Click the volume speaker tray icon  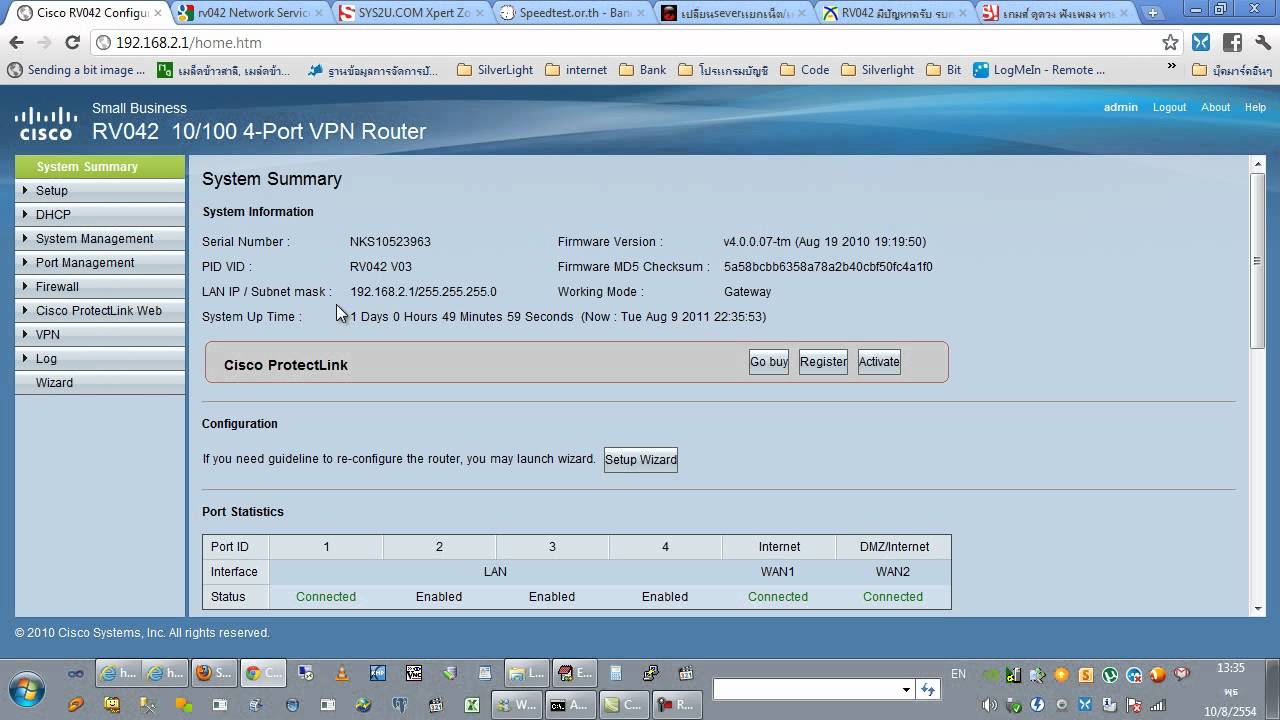(990, 705)
